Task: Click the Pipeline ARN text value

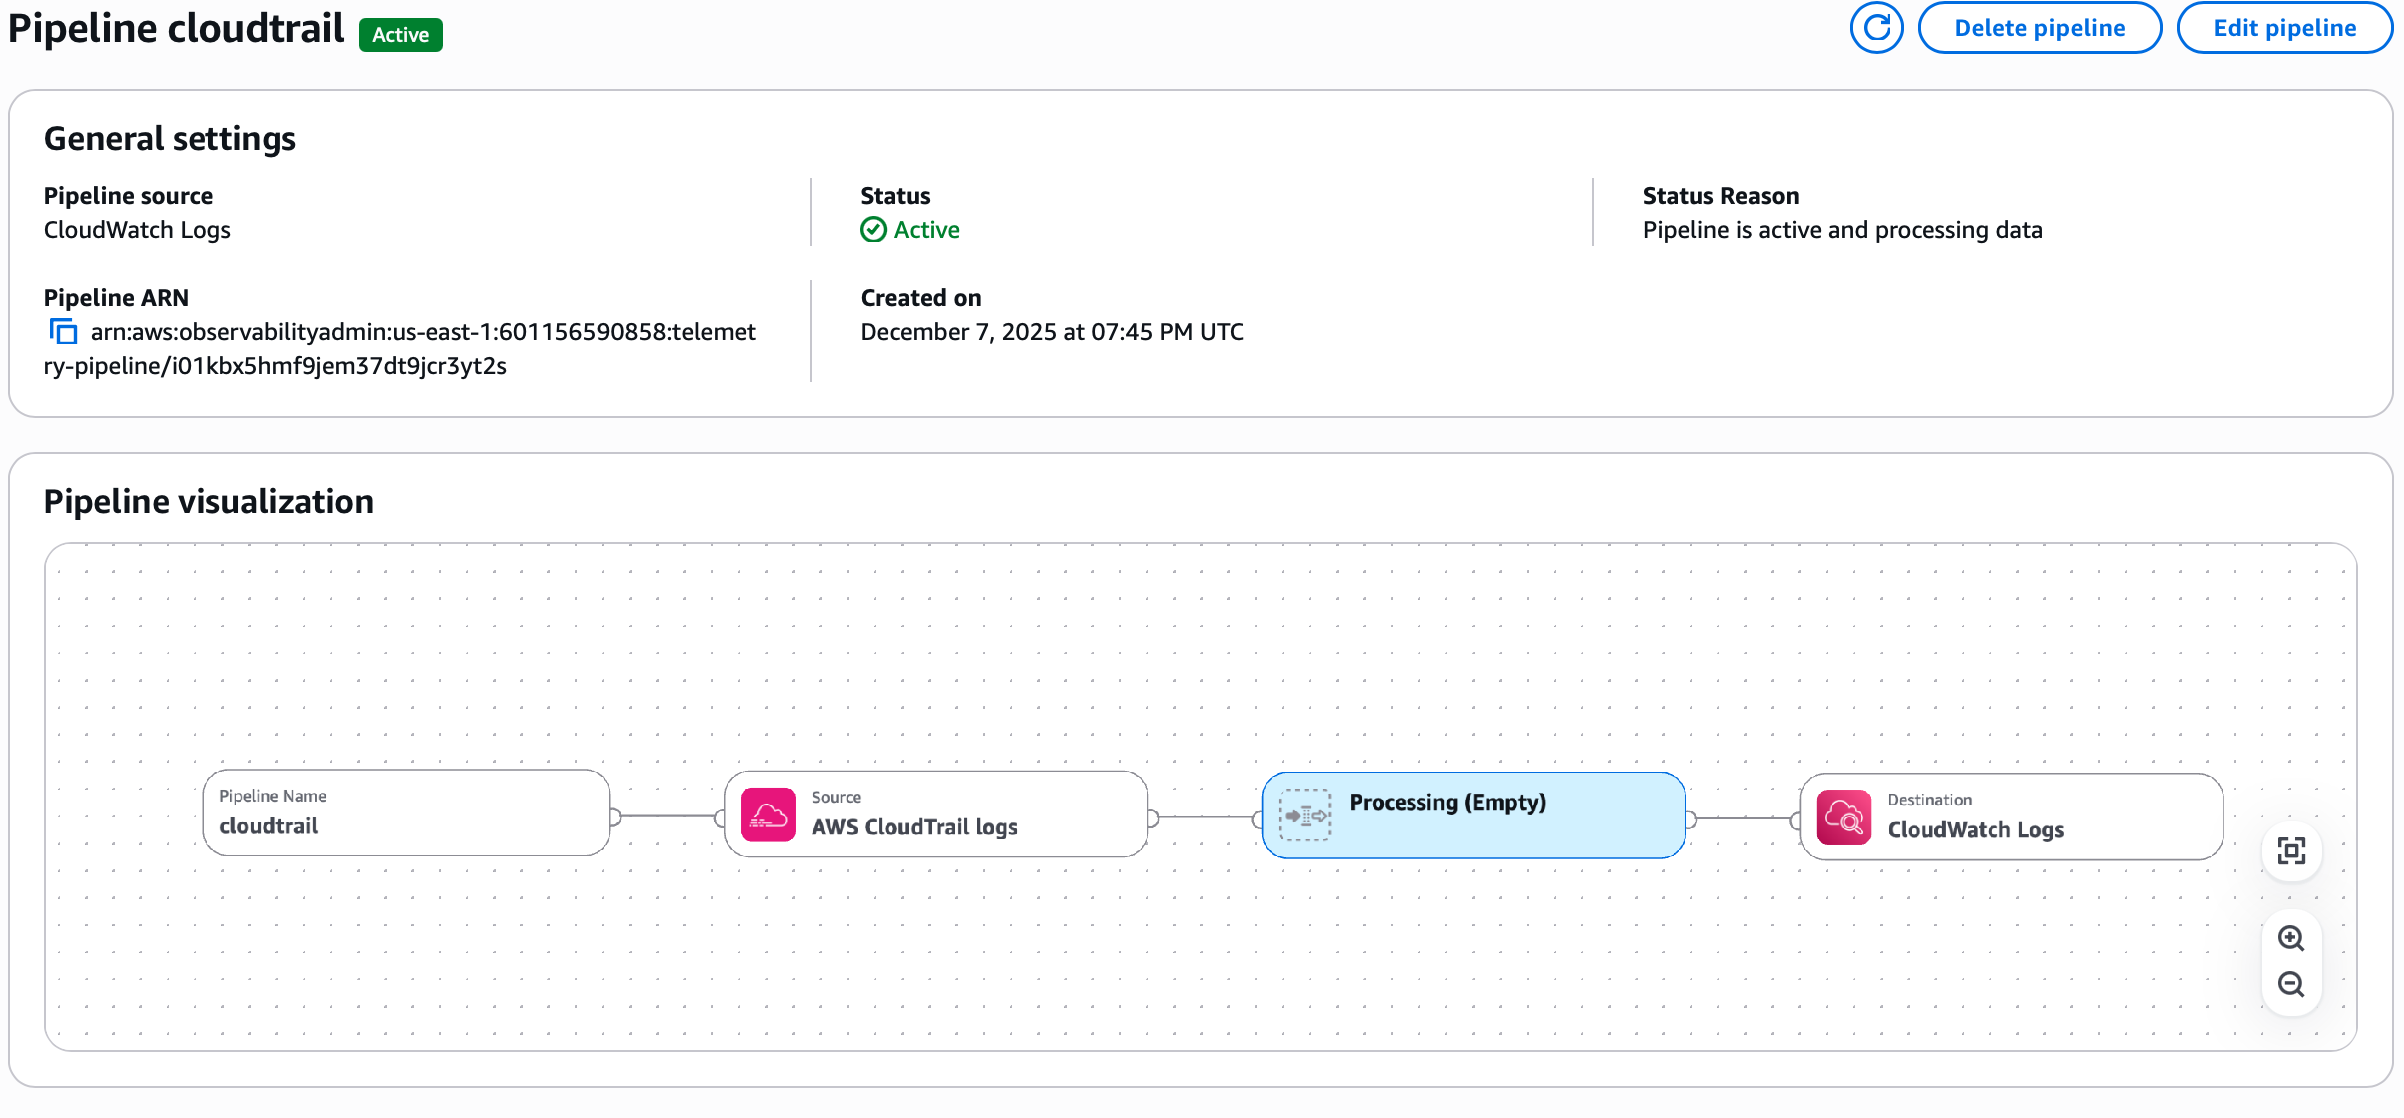Action: pyautogui.click(x=422, y=332)
